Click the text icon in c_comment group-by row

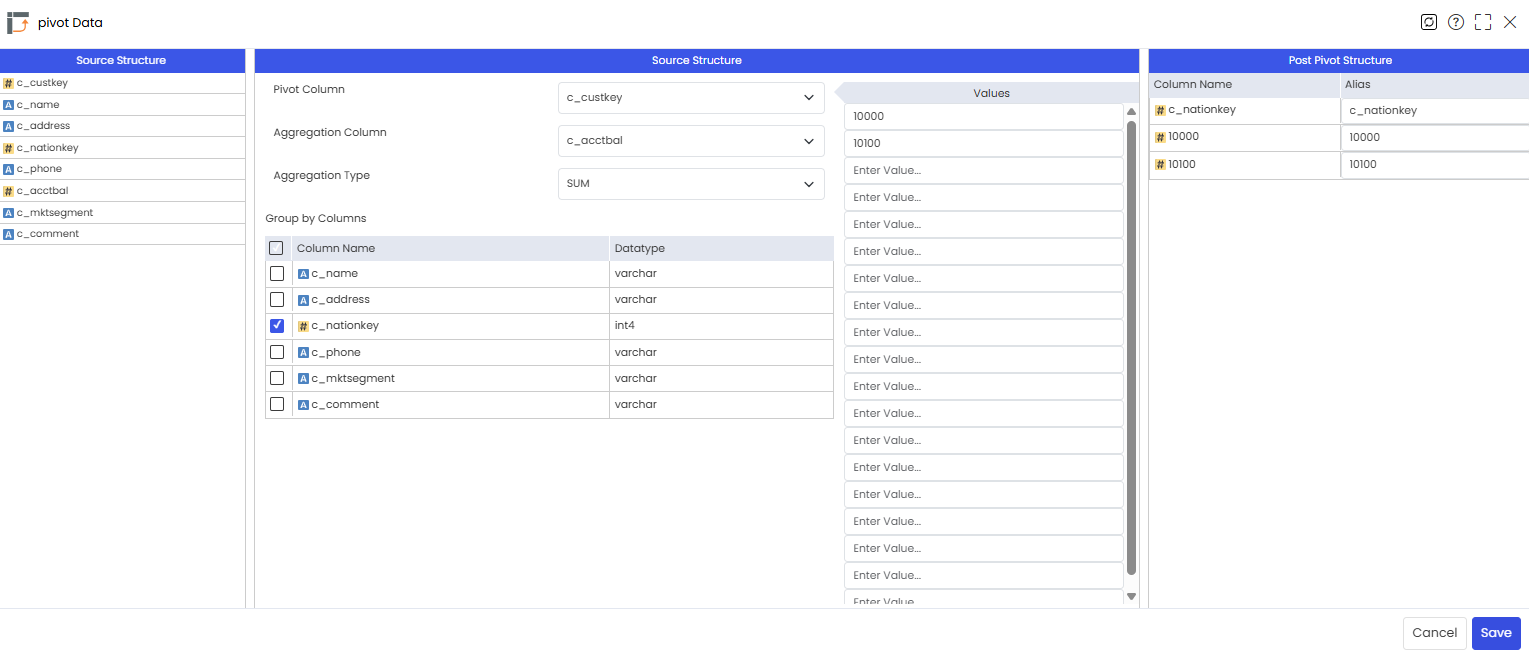[x=303, y=405]
